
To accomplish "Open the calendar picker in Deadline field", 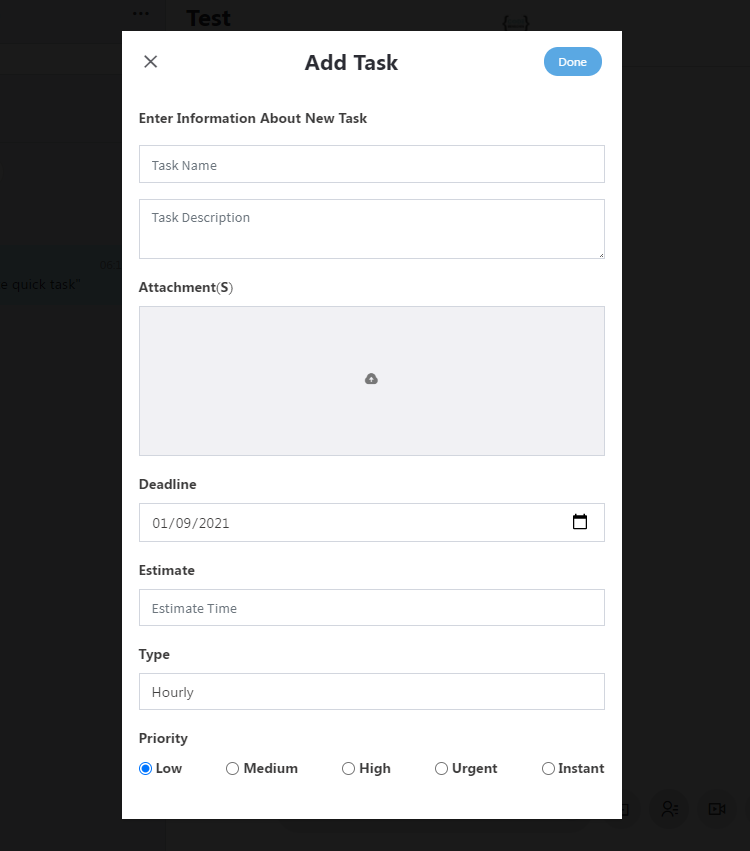I will pos(580,522).
